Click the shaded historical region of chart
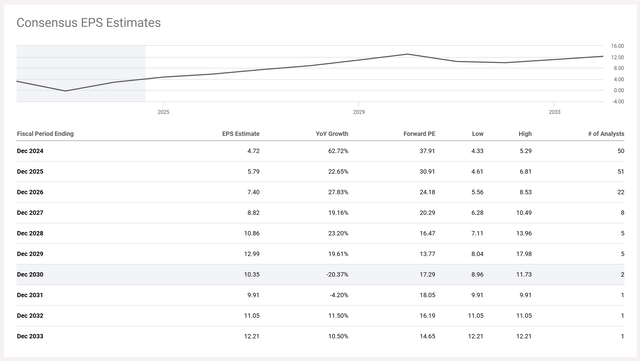The image size is (640, 361). pyautogui.click(x=81, y=74)
